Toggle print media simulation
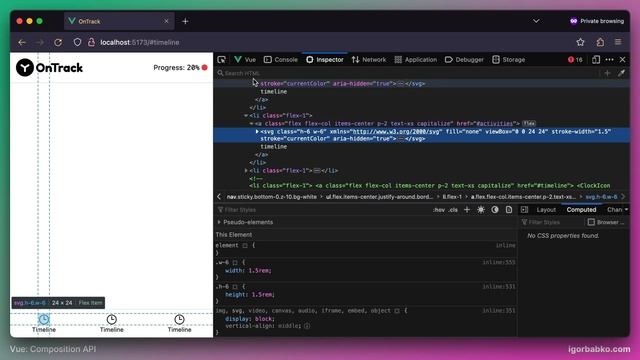The image size is (640, 360). [x=509, y=210]
